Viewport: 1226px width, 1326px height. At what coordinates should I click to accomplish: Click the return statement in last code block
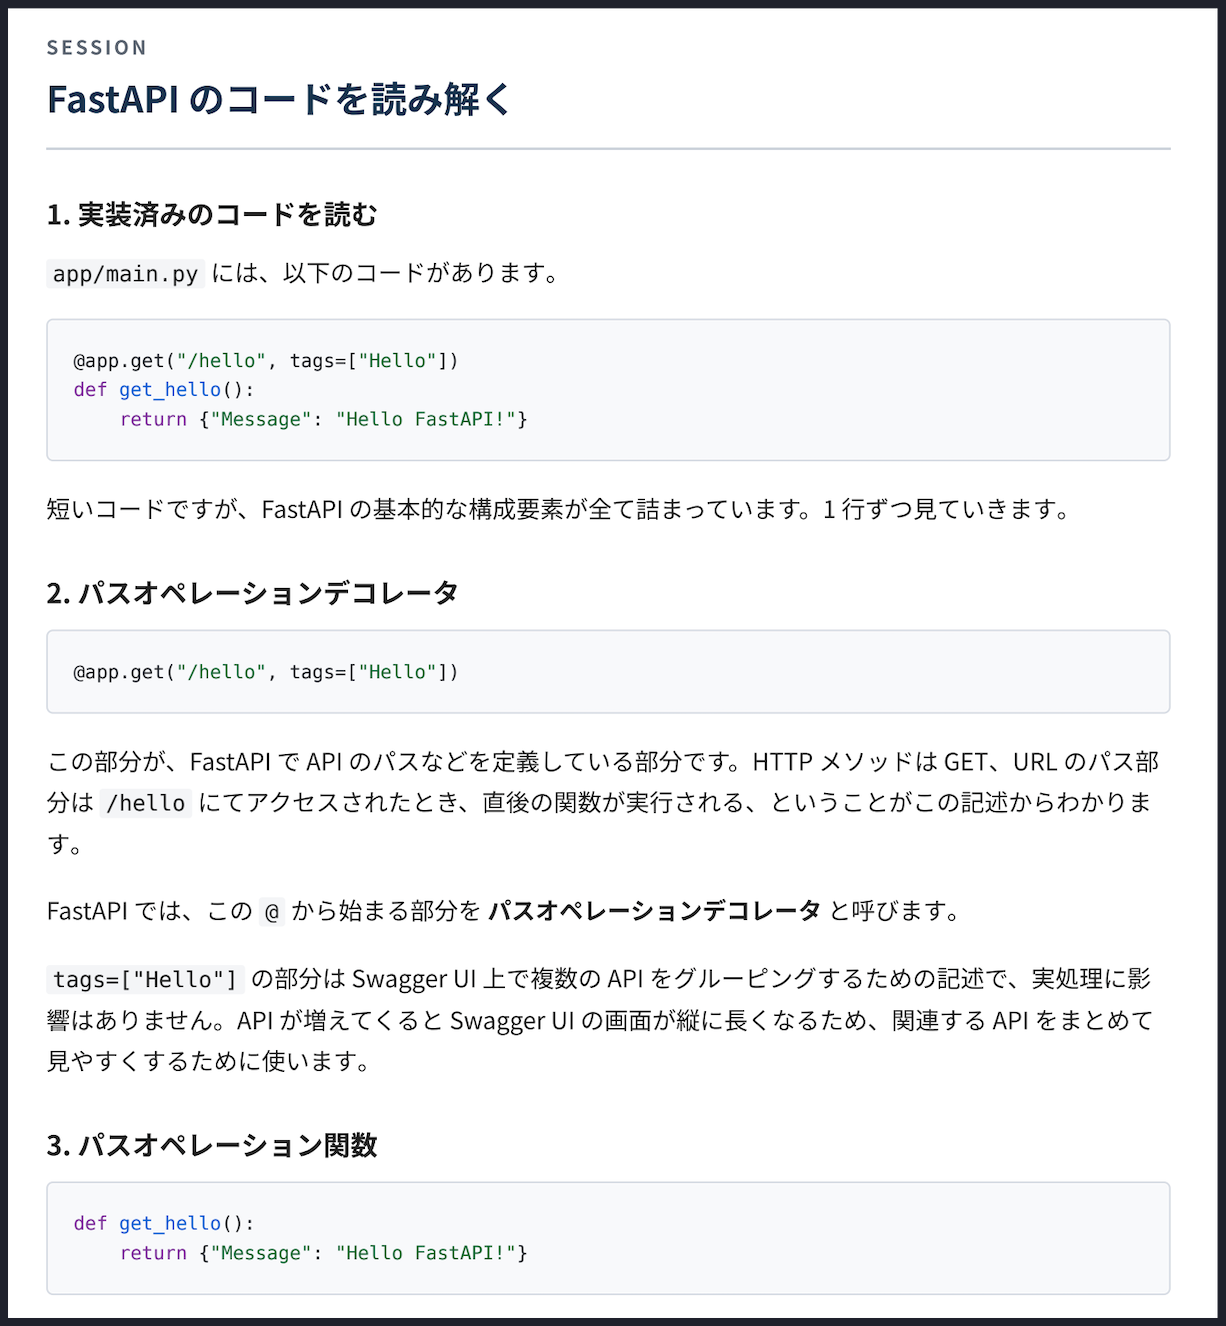[324, 1253]
